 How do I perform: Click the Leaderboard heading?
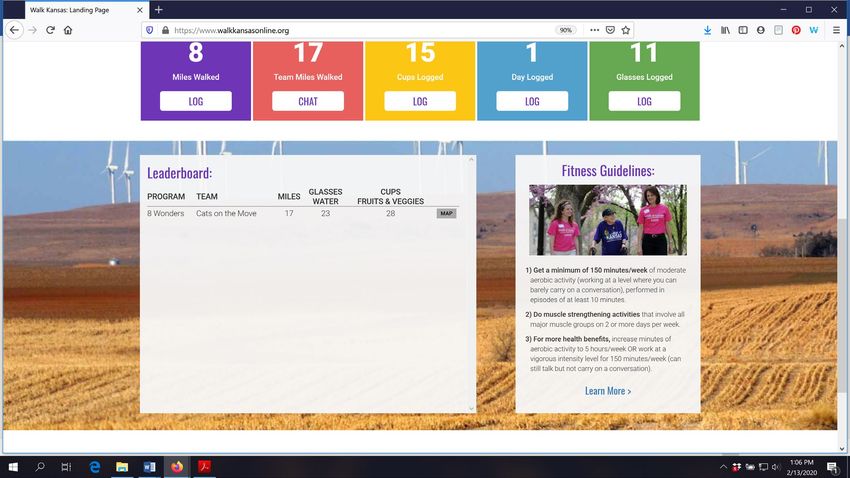(x=179, y=173)
